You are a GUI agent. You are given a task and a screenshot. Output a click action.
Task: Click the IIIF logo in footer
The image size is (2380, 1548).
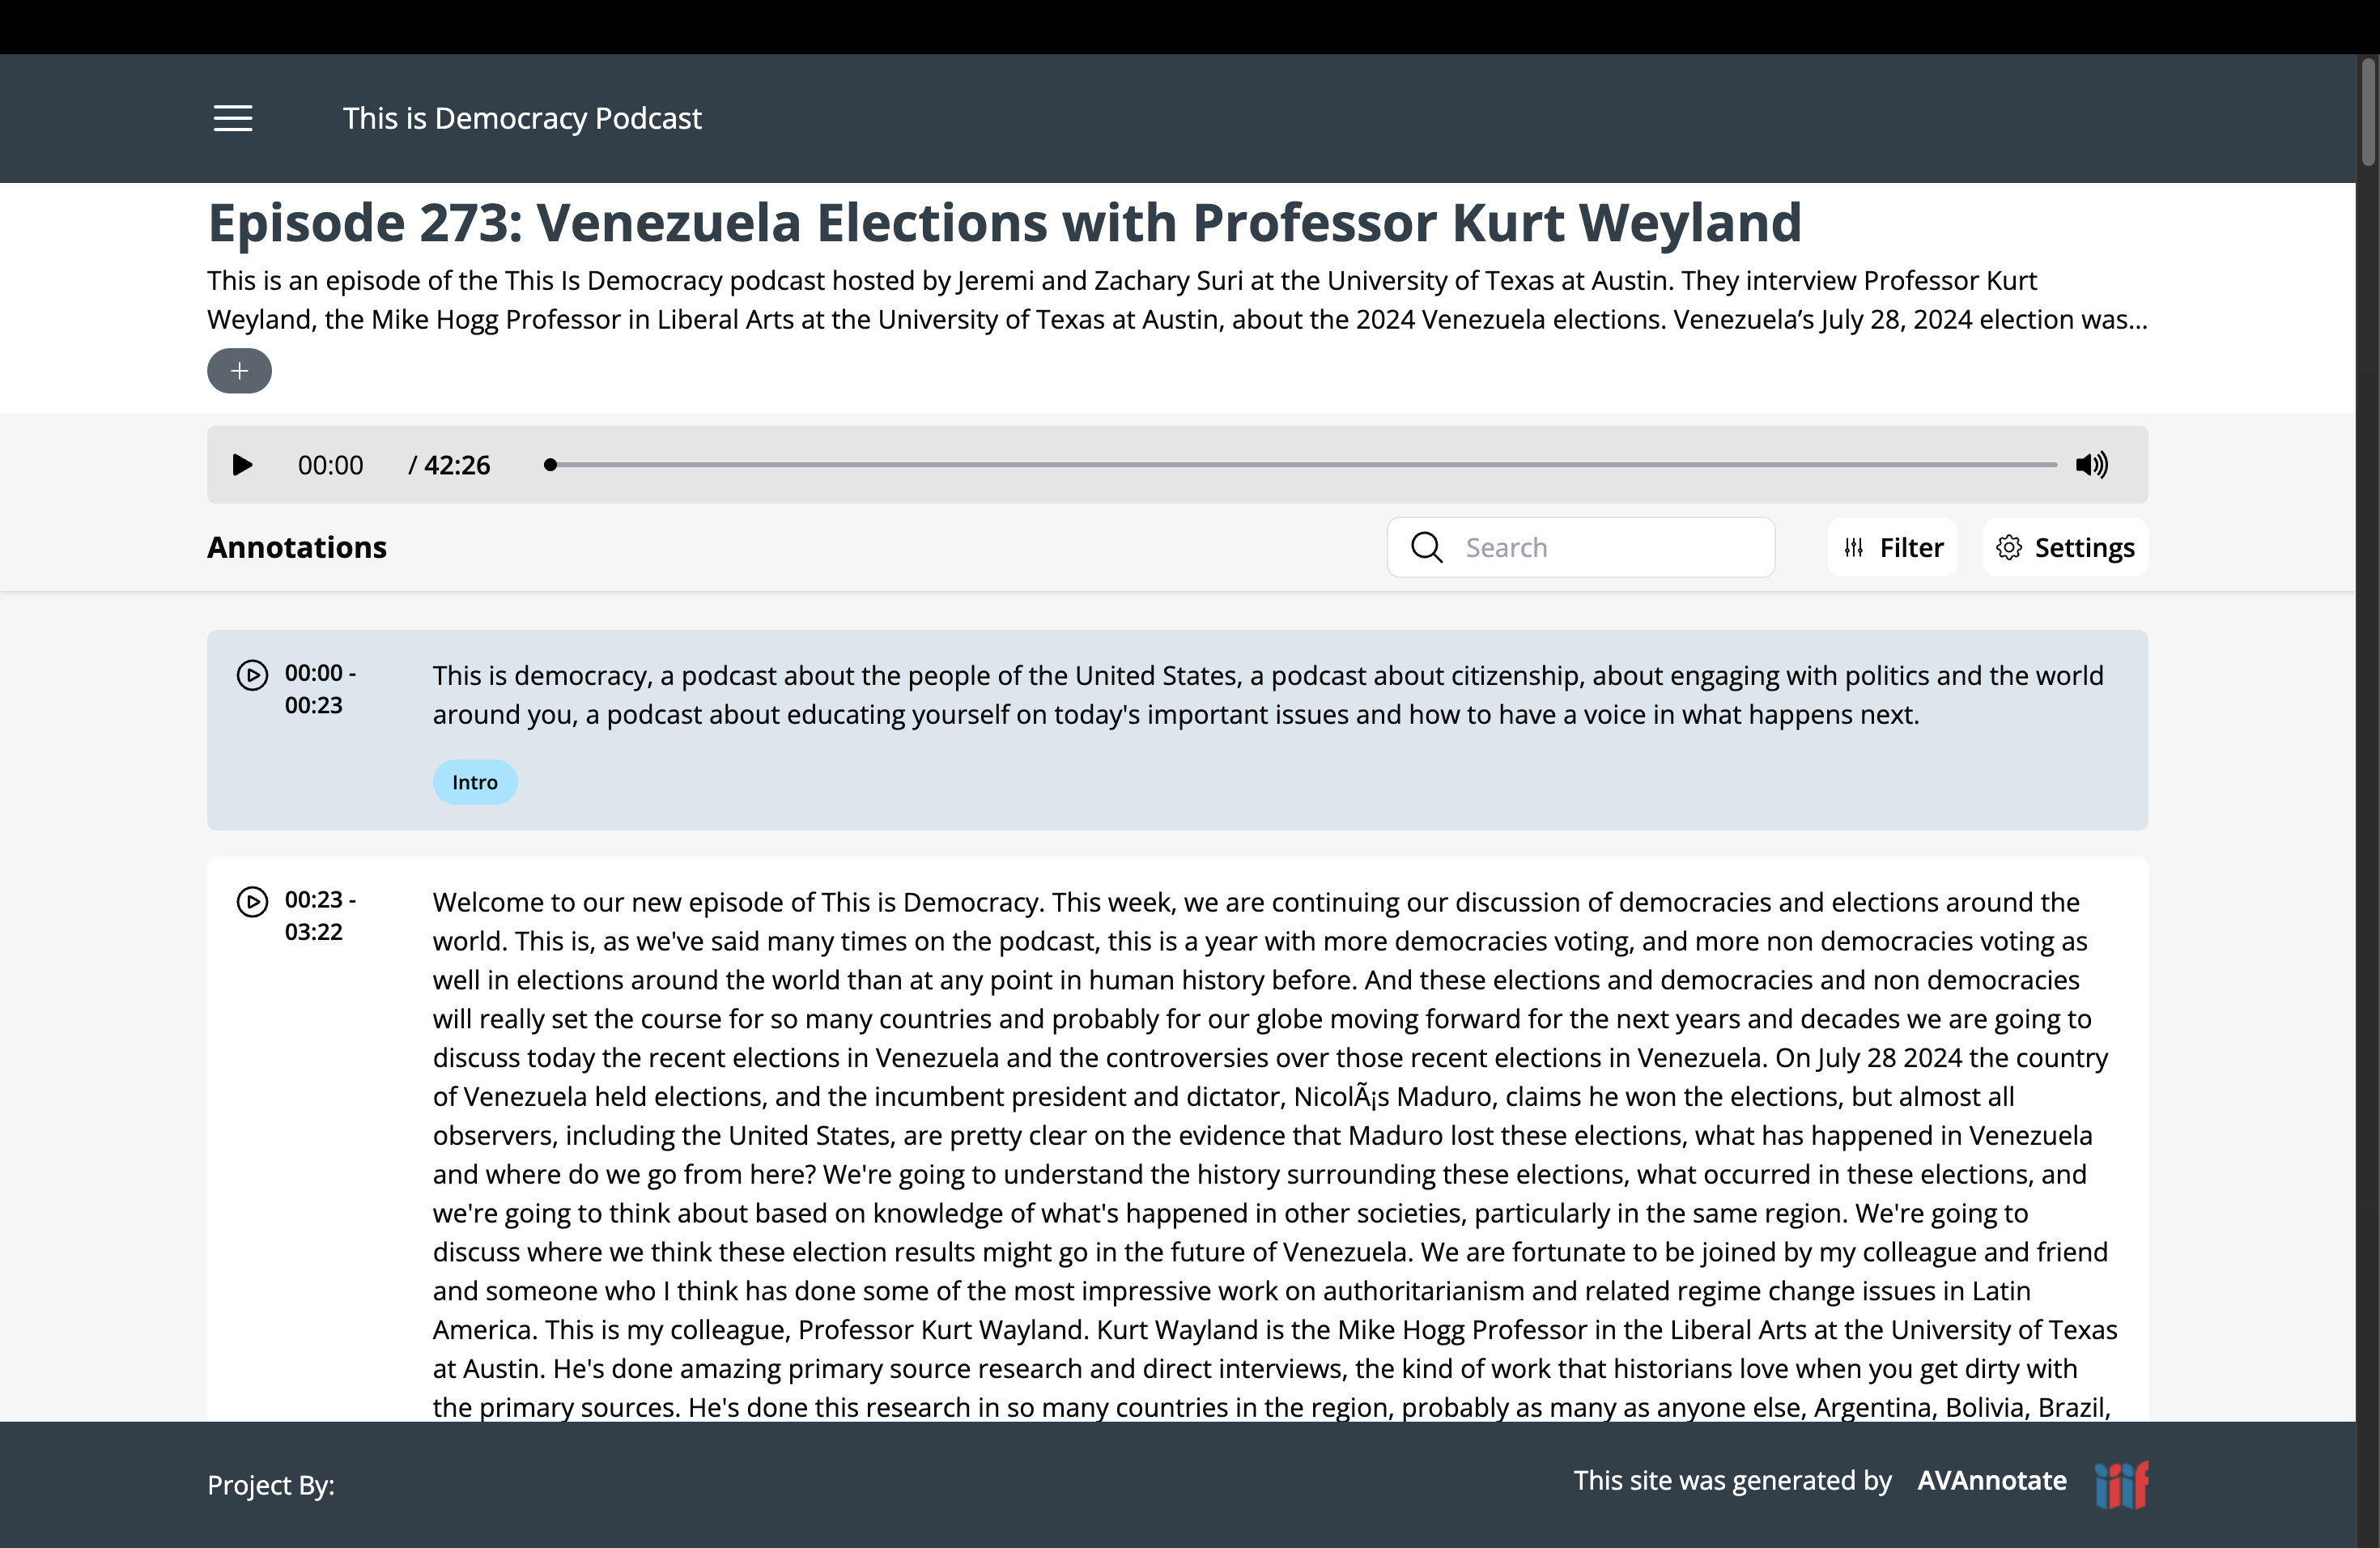(x=2121, y=1485)
